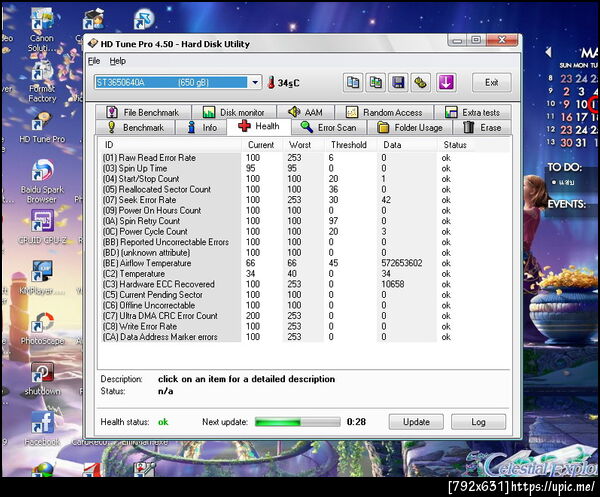Click the copy info to clipboard icon
The image size is (600, 497).
(x=352, y=82)
